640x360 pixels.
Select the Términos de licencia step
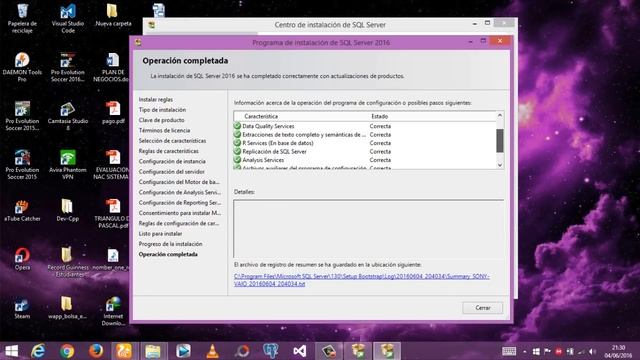(x=164, y=130)
